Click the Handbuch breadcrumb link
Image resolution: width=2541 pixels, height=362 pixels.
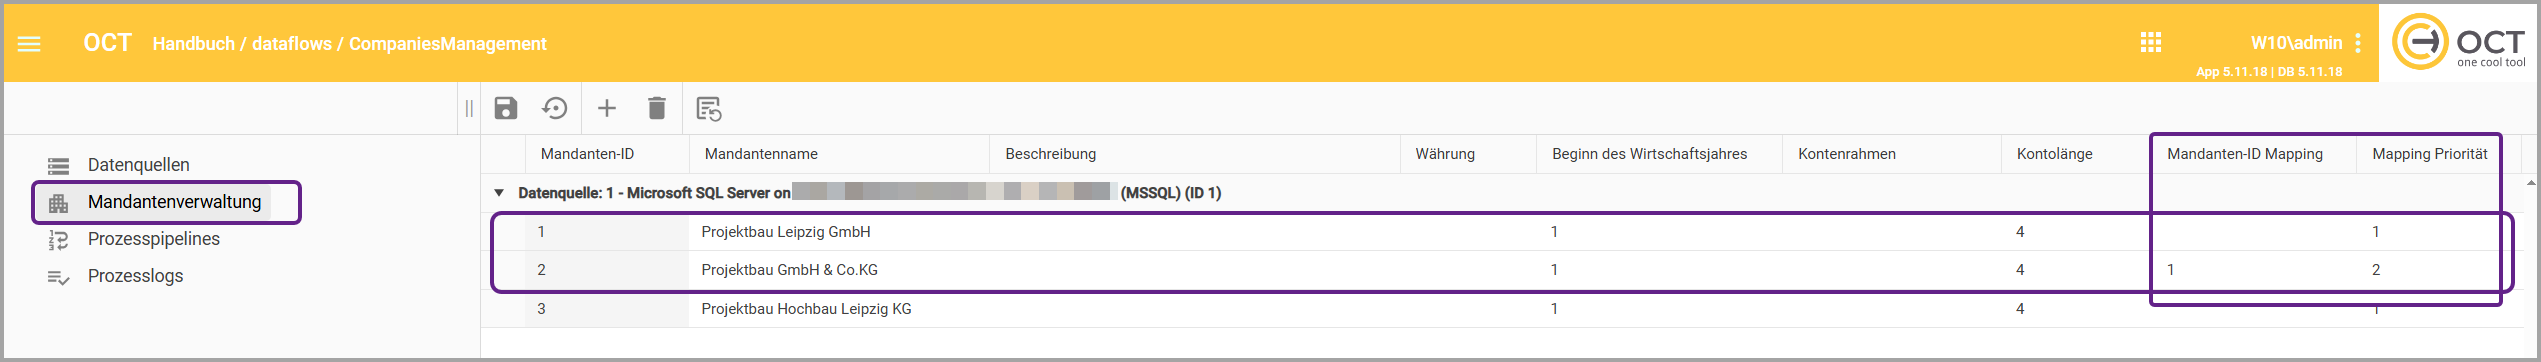(x=194, y=44)
